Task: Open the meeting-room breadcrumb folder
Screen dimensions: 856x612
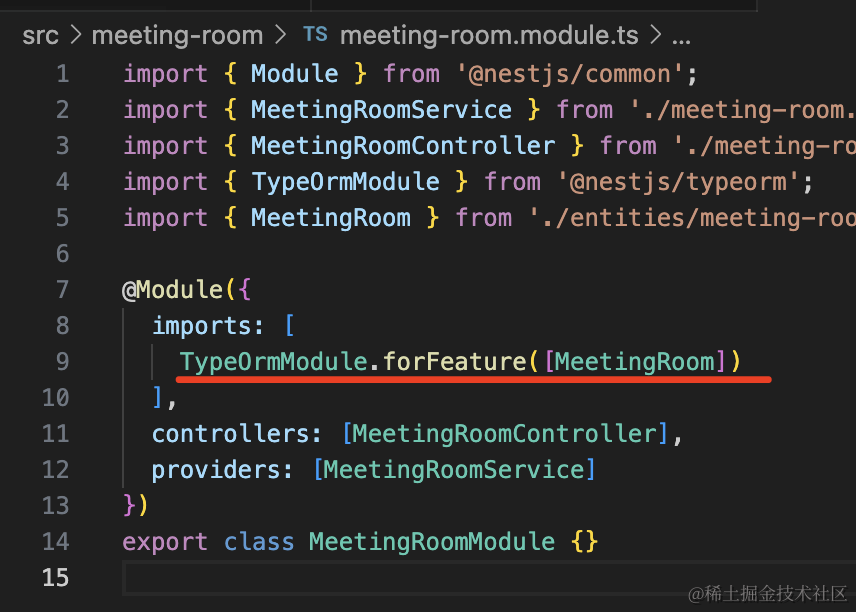Action: click(x=177, y=36)
